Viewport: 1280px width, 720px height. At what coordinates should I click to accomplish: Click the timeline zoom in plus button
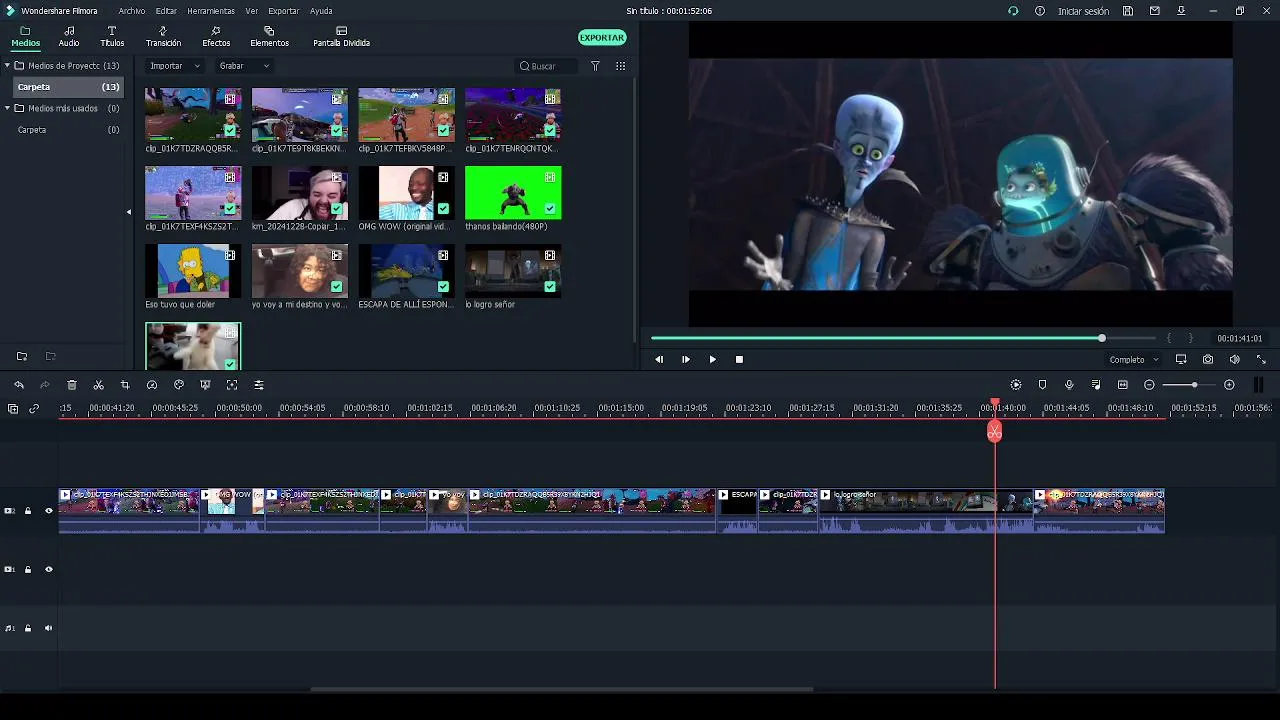[x=1229, y=385]
